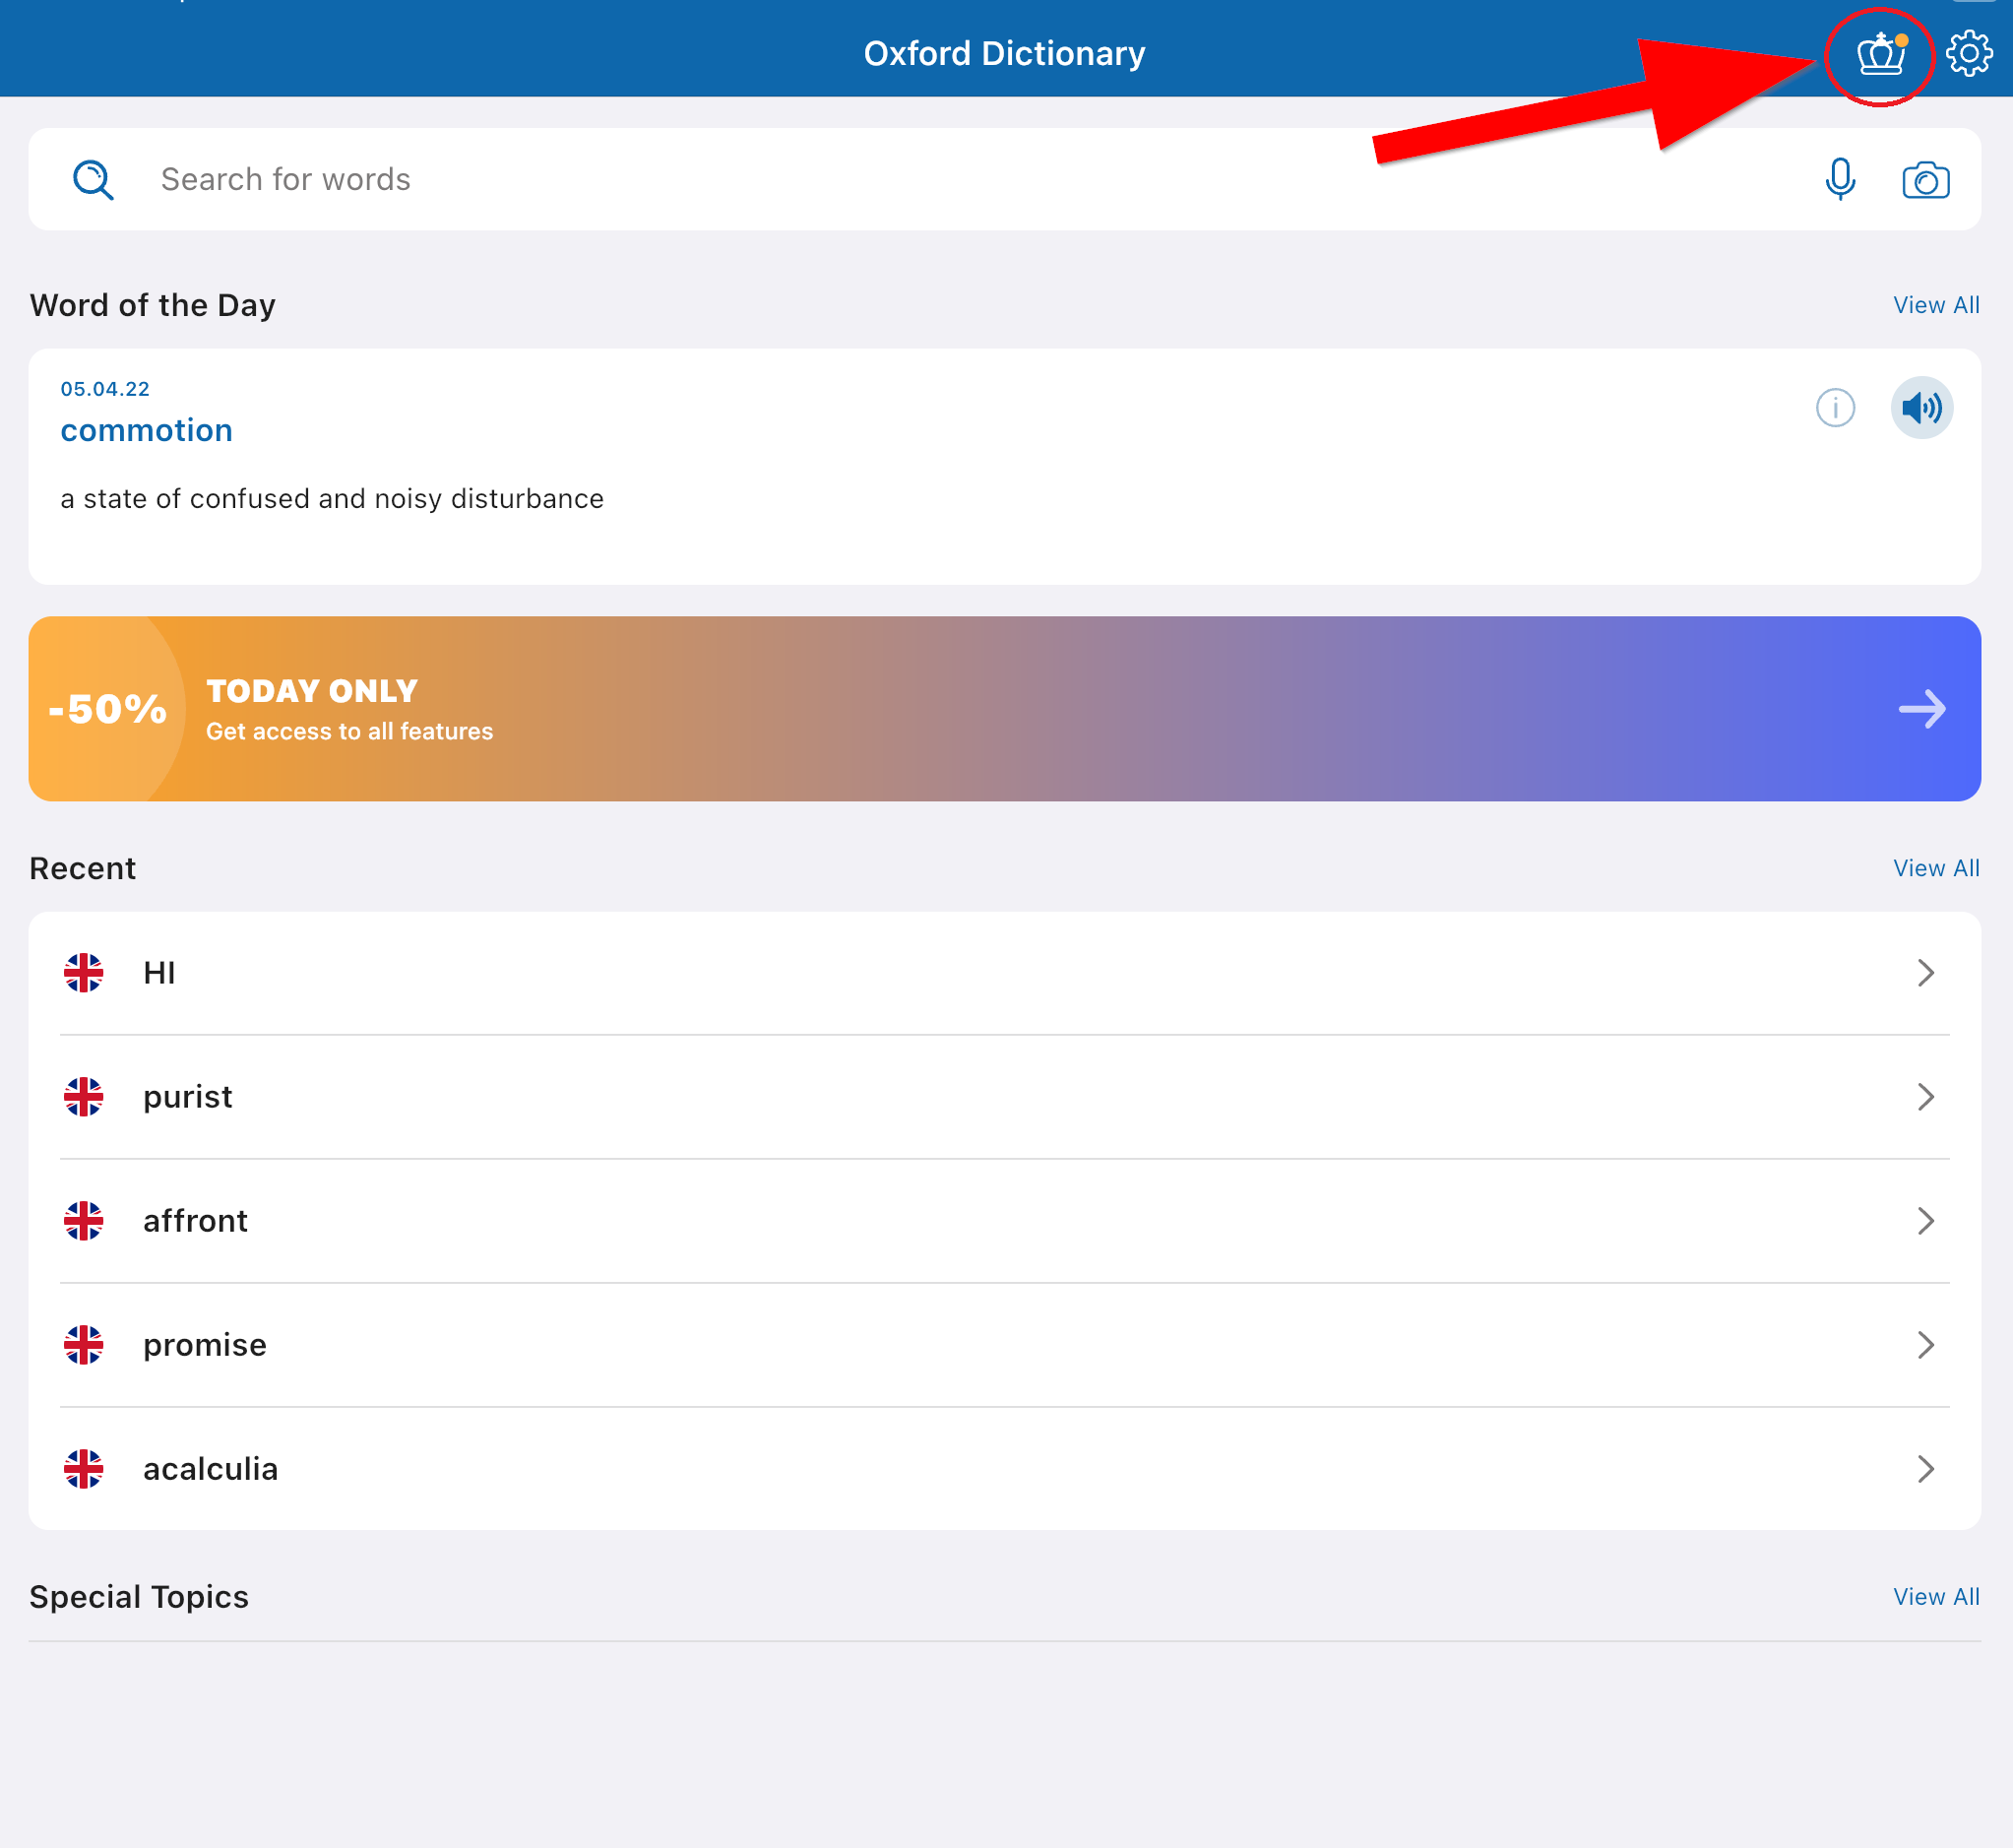
Task: Open recent word acalculia
Action: pos(1004,1469)
